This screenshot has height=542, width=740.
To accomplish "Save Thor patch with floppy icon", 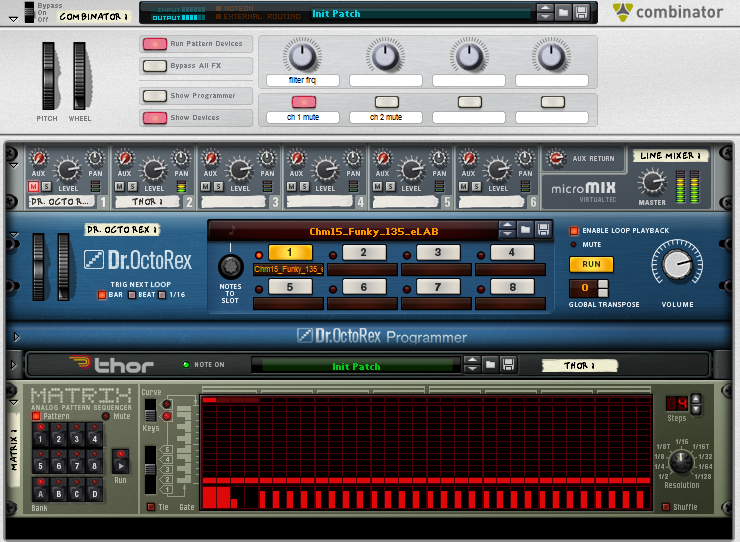I will 508,364.
